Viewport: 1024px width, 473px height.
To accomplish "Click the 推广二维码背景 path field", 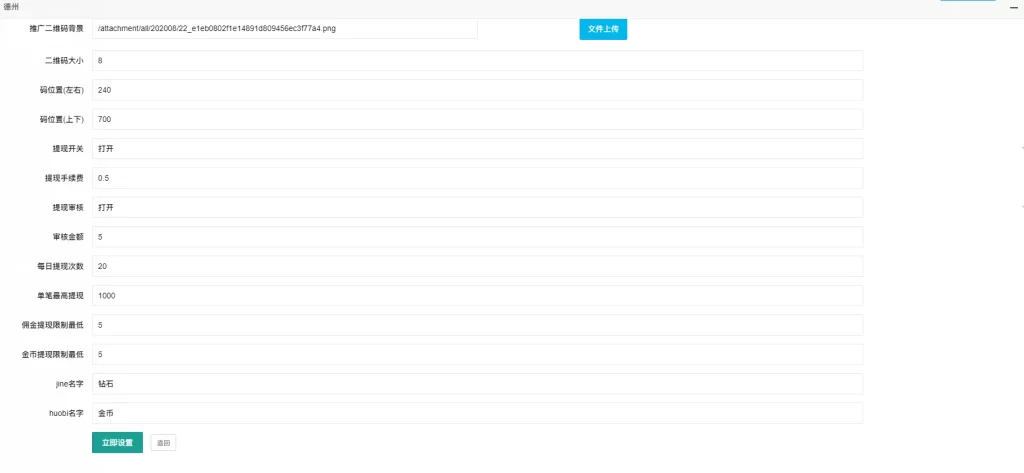I will pyautogui.click(x=284, y=29).
